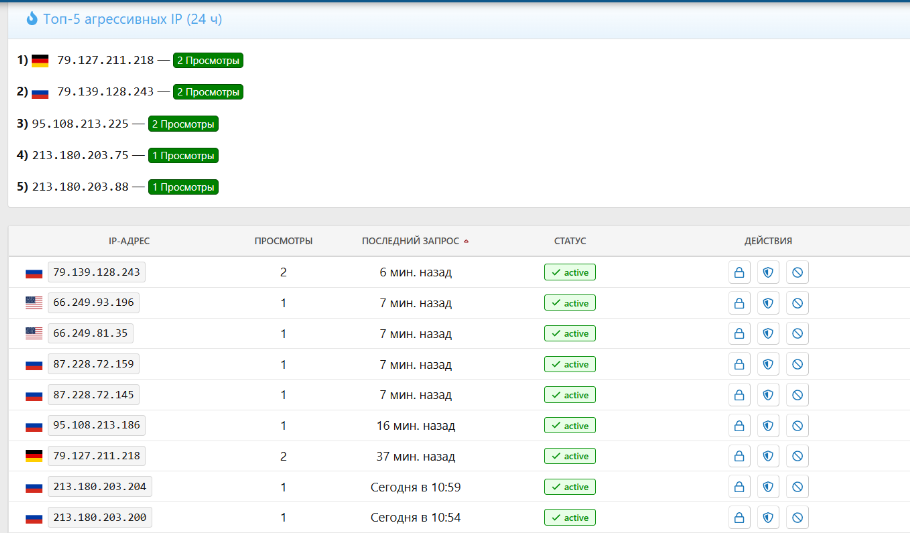Click active status badge for 79.139.128.243

point(570,272)
